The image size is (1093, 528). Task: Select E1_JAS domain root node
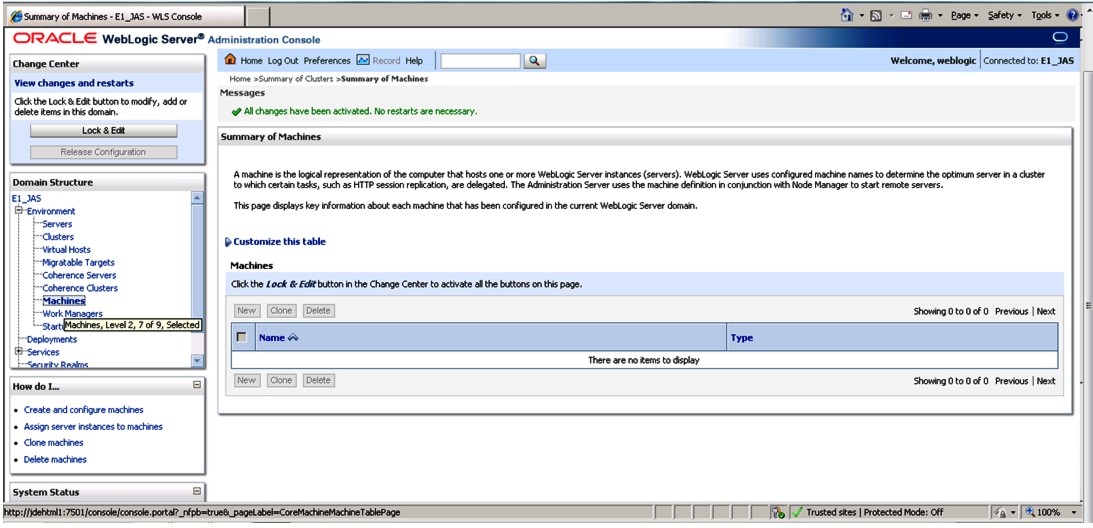26,199
